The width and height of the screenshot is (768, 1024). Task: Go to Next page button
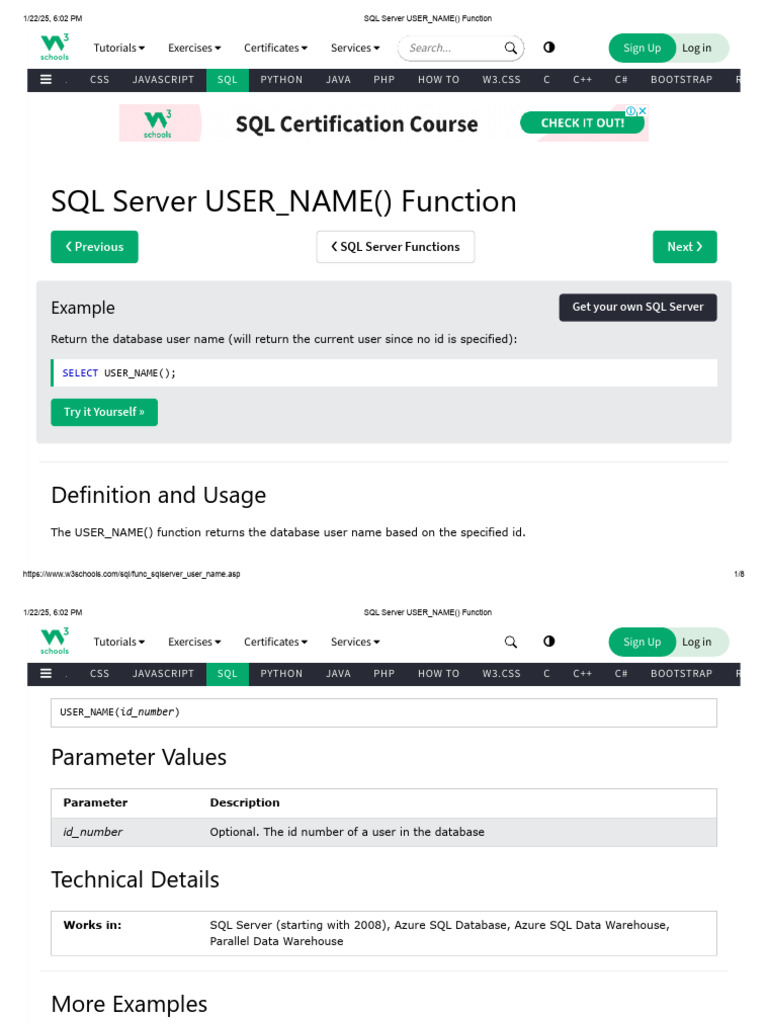(684, 247)
